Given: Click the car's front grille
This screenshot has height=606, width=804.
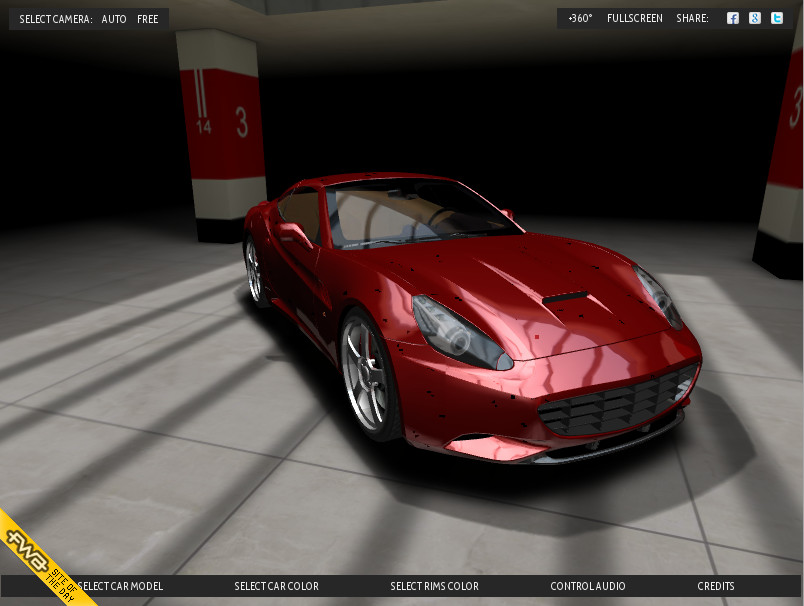Looking at the screenshot, I should point(617,402).
